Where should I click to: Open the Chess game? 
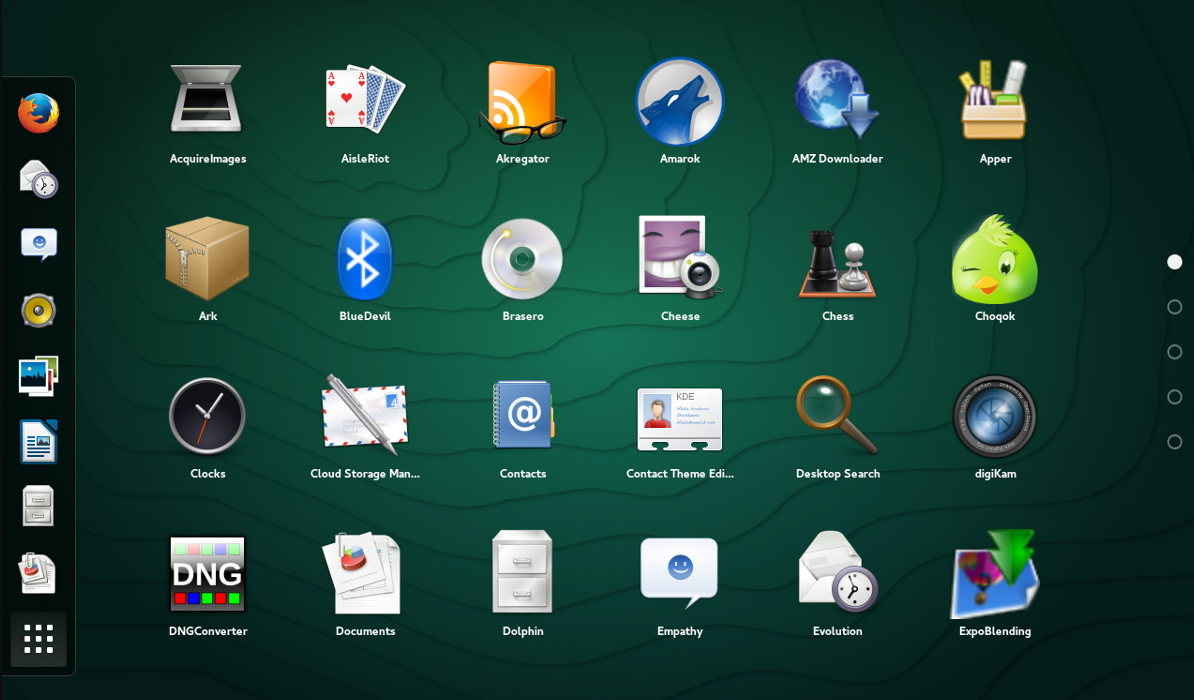tap(838, 264)
